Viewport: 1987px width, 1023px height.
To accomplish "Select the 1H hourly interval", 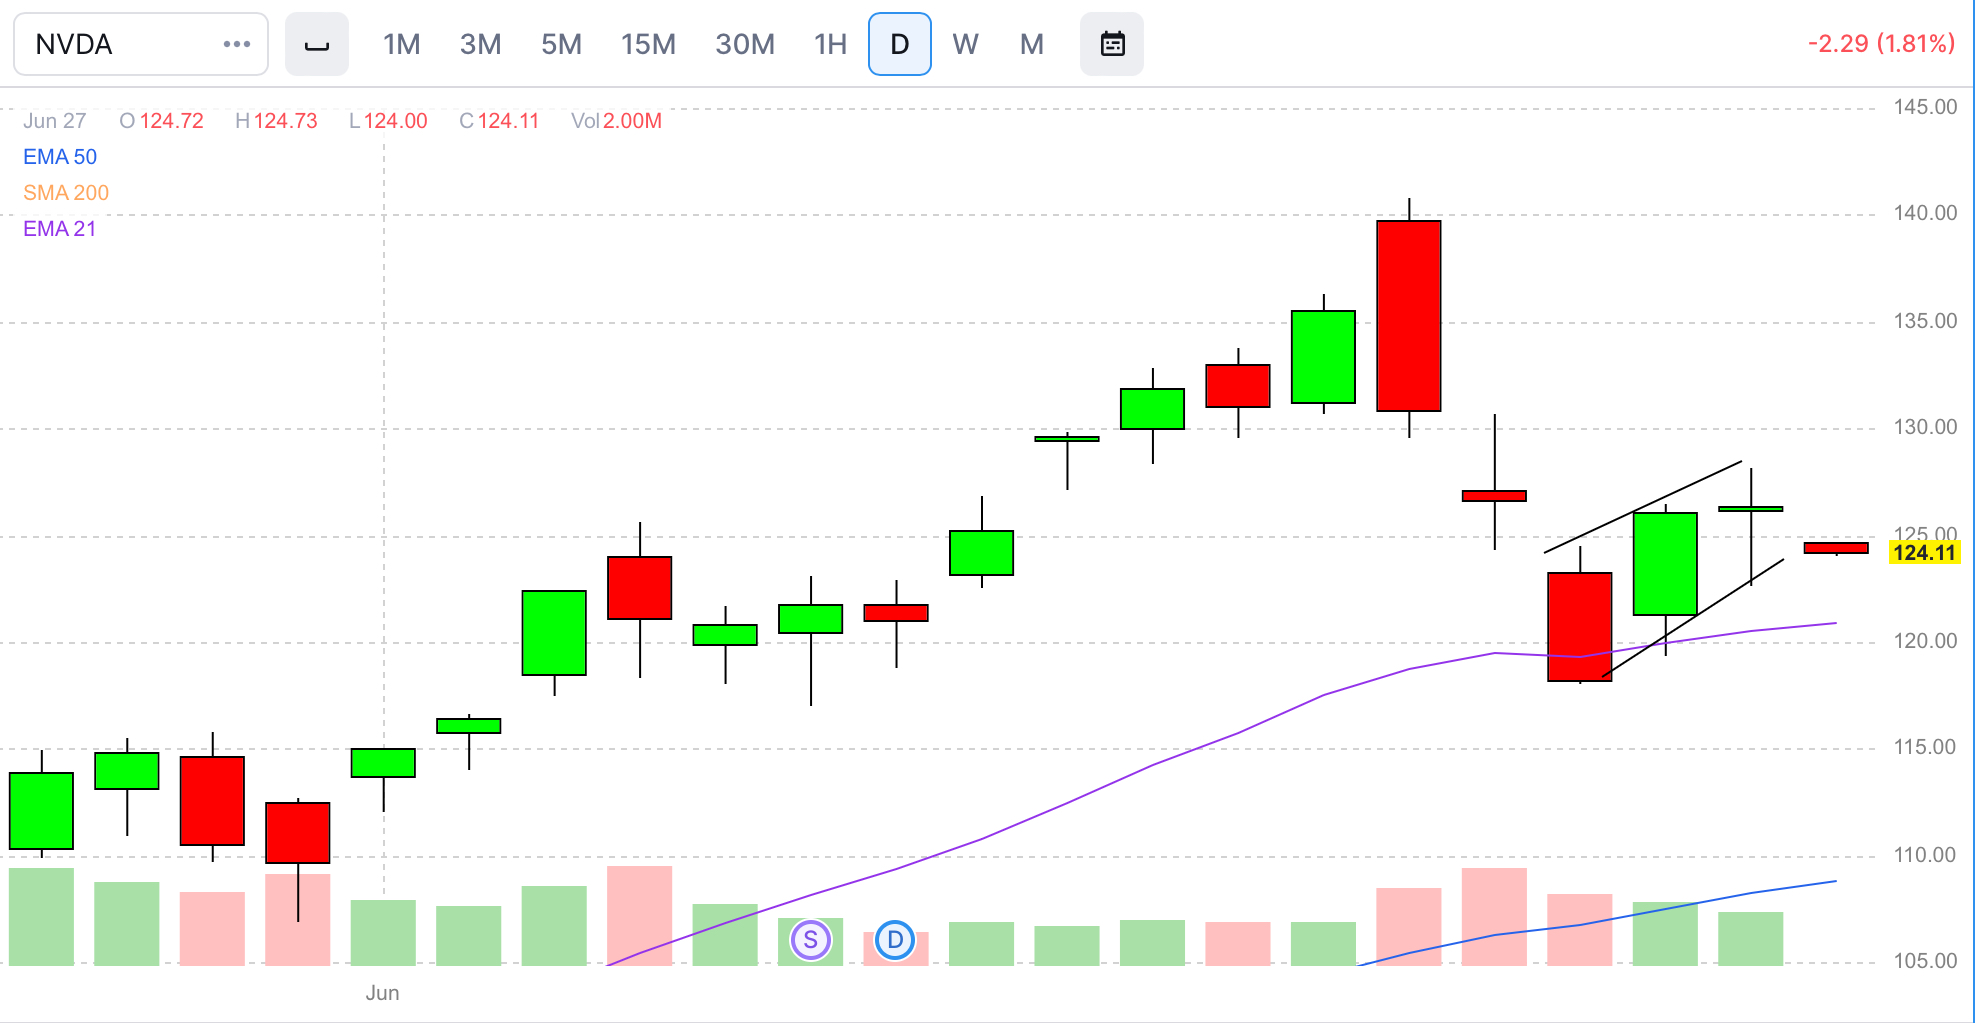I will tap(829, 44).
